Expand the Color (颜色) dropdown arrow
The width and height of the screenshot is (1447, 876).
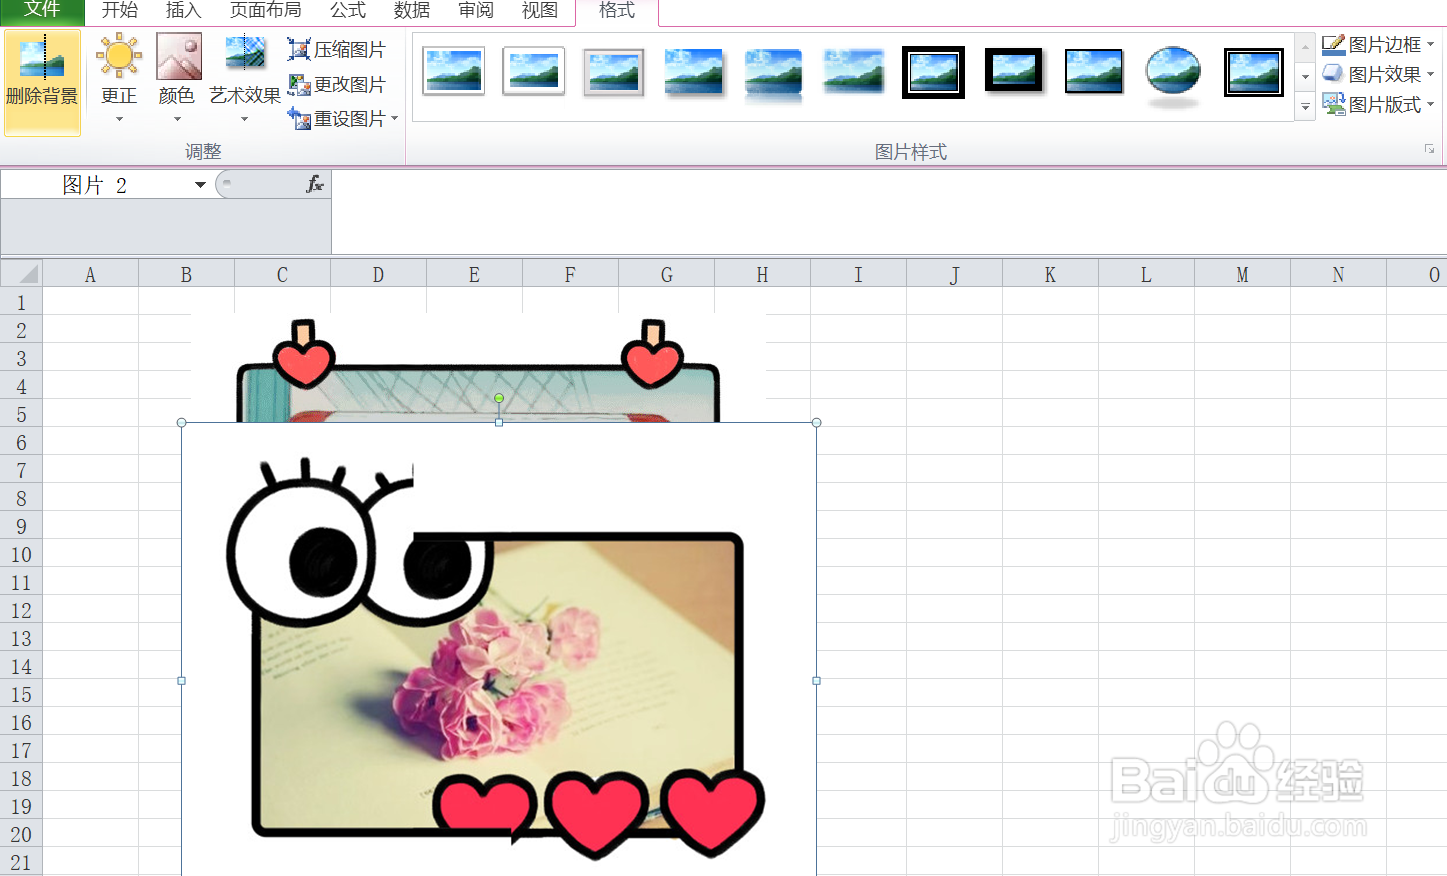coord(177,119)
